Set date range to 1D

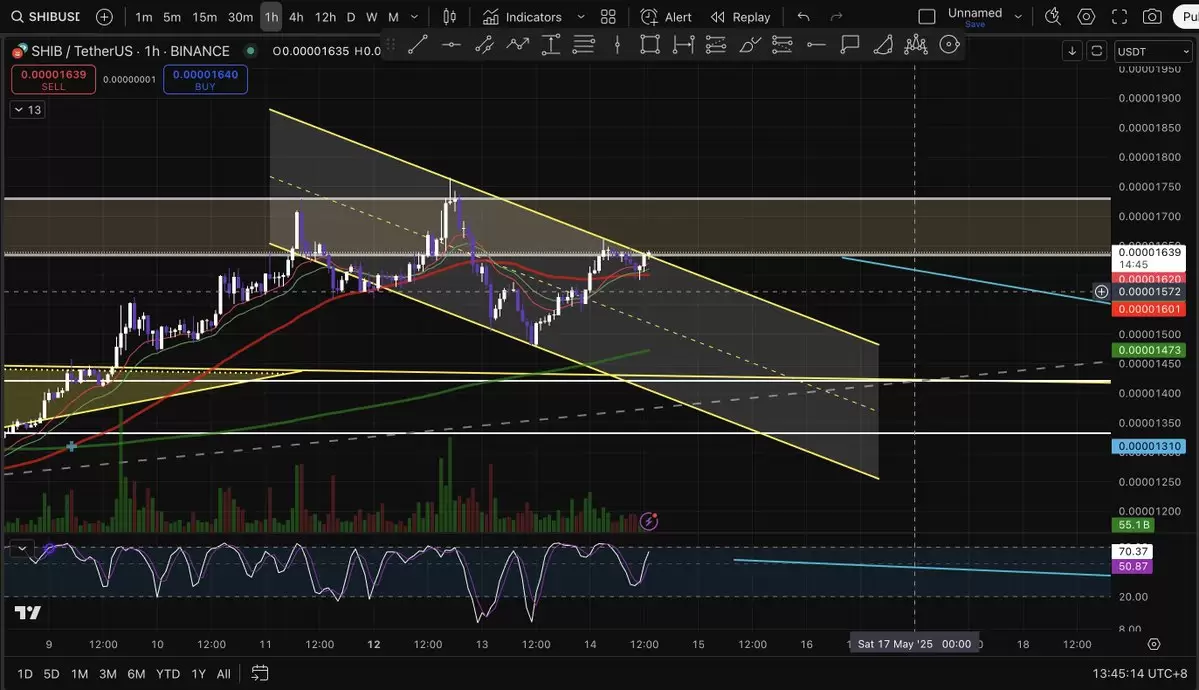[24, 674]
